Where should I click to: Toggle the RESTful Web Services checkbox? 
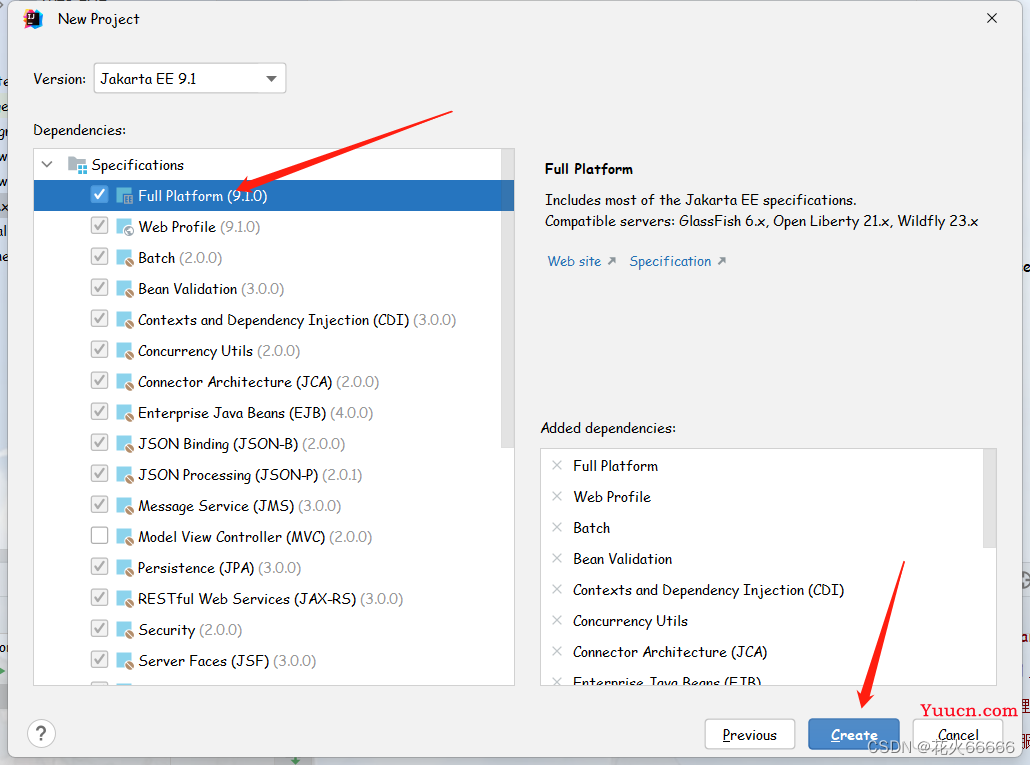99,598
